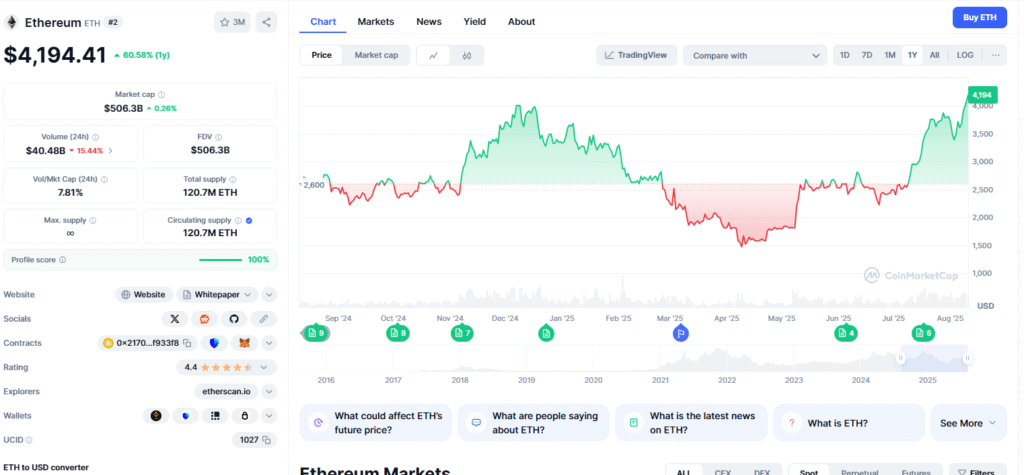The width and height of the screenshot is (1024, 475).
Task: Set chart range to 1D
Action: [844, 56]
